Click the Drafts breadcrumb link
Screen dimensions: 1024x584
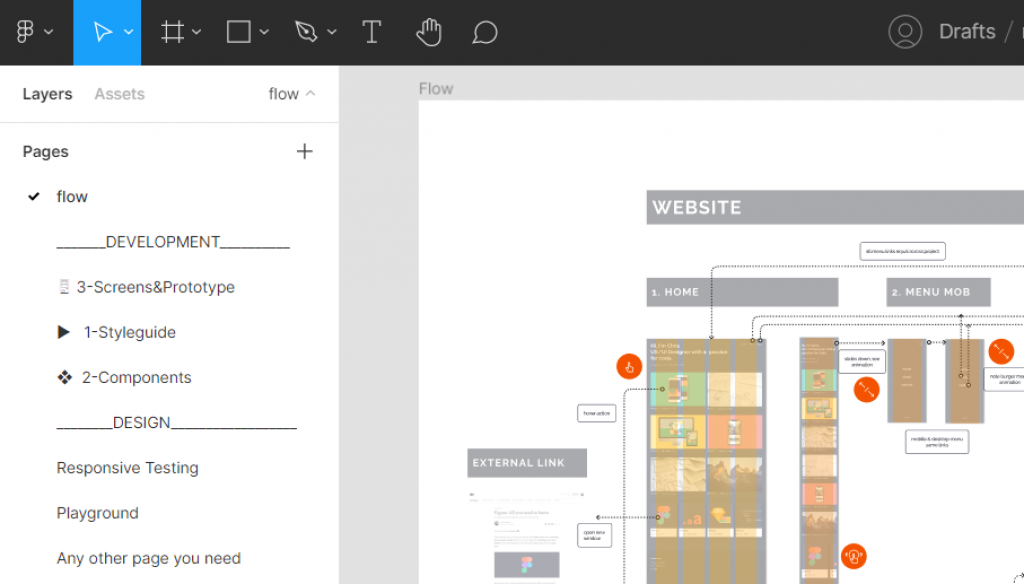pos(966,32)
